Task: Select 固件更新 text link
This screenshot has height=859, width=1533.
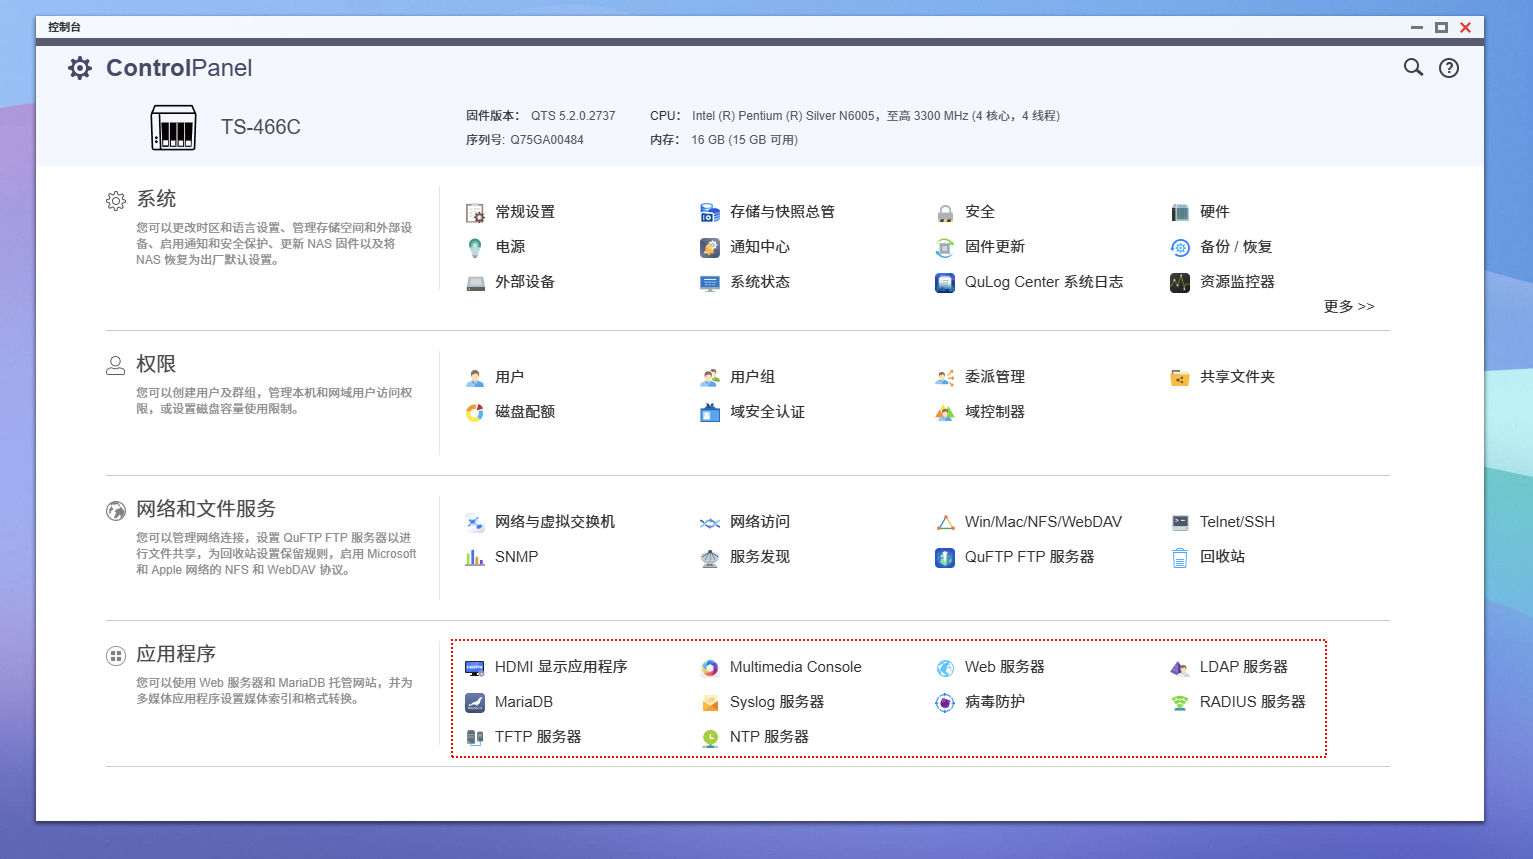Action: click(x=995, y=247)
